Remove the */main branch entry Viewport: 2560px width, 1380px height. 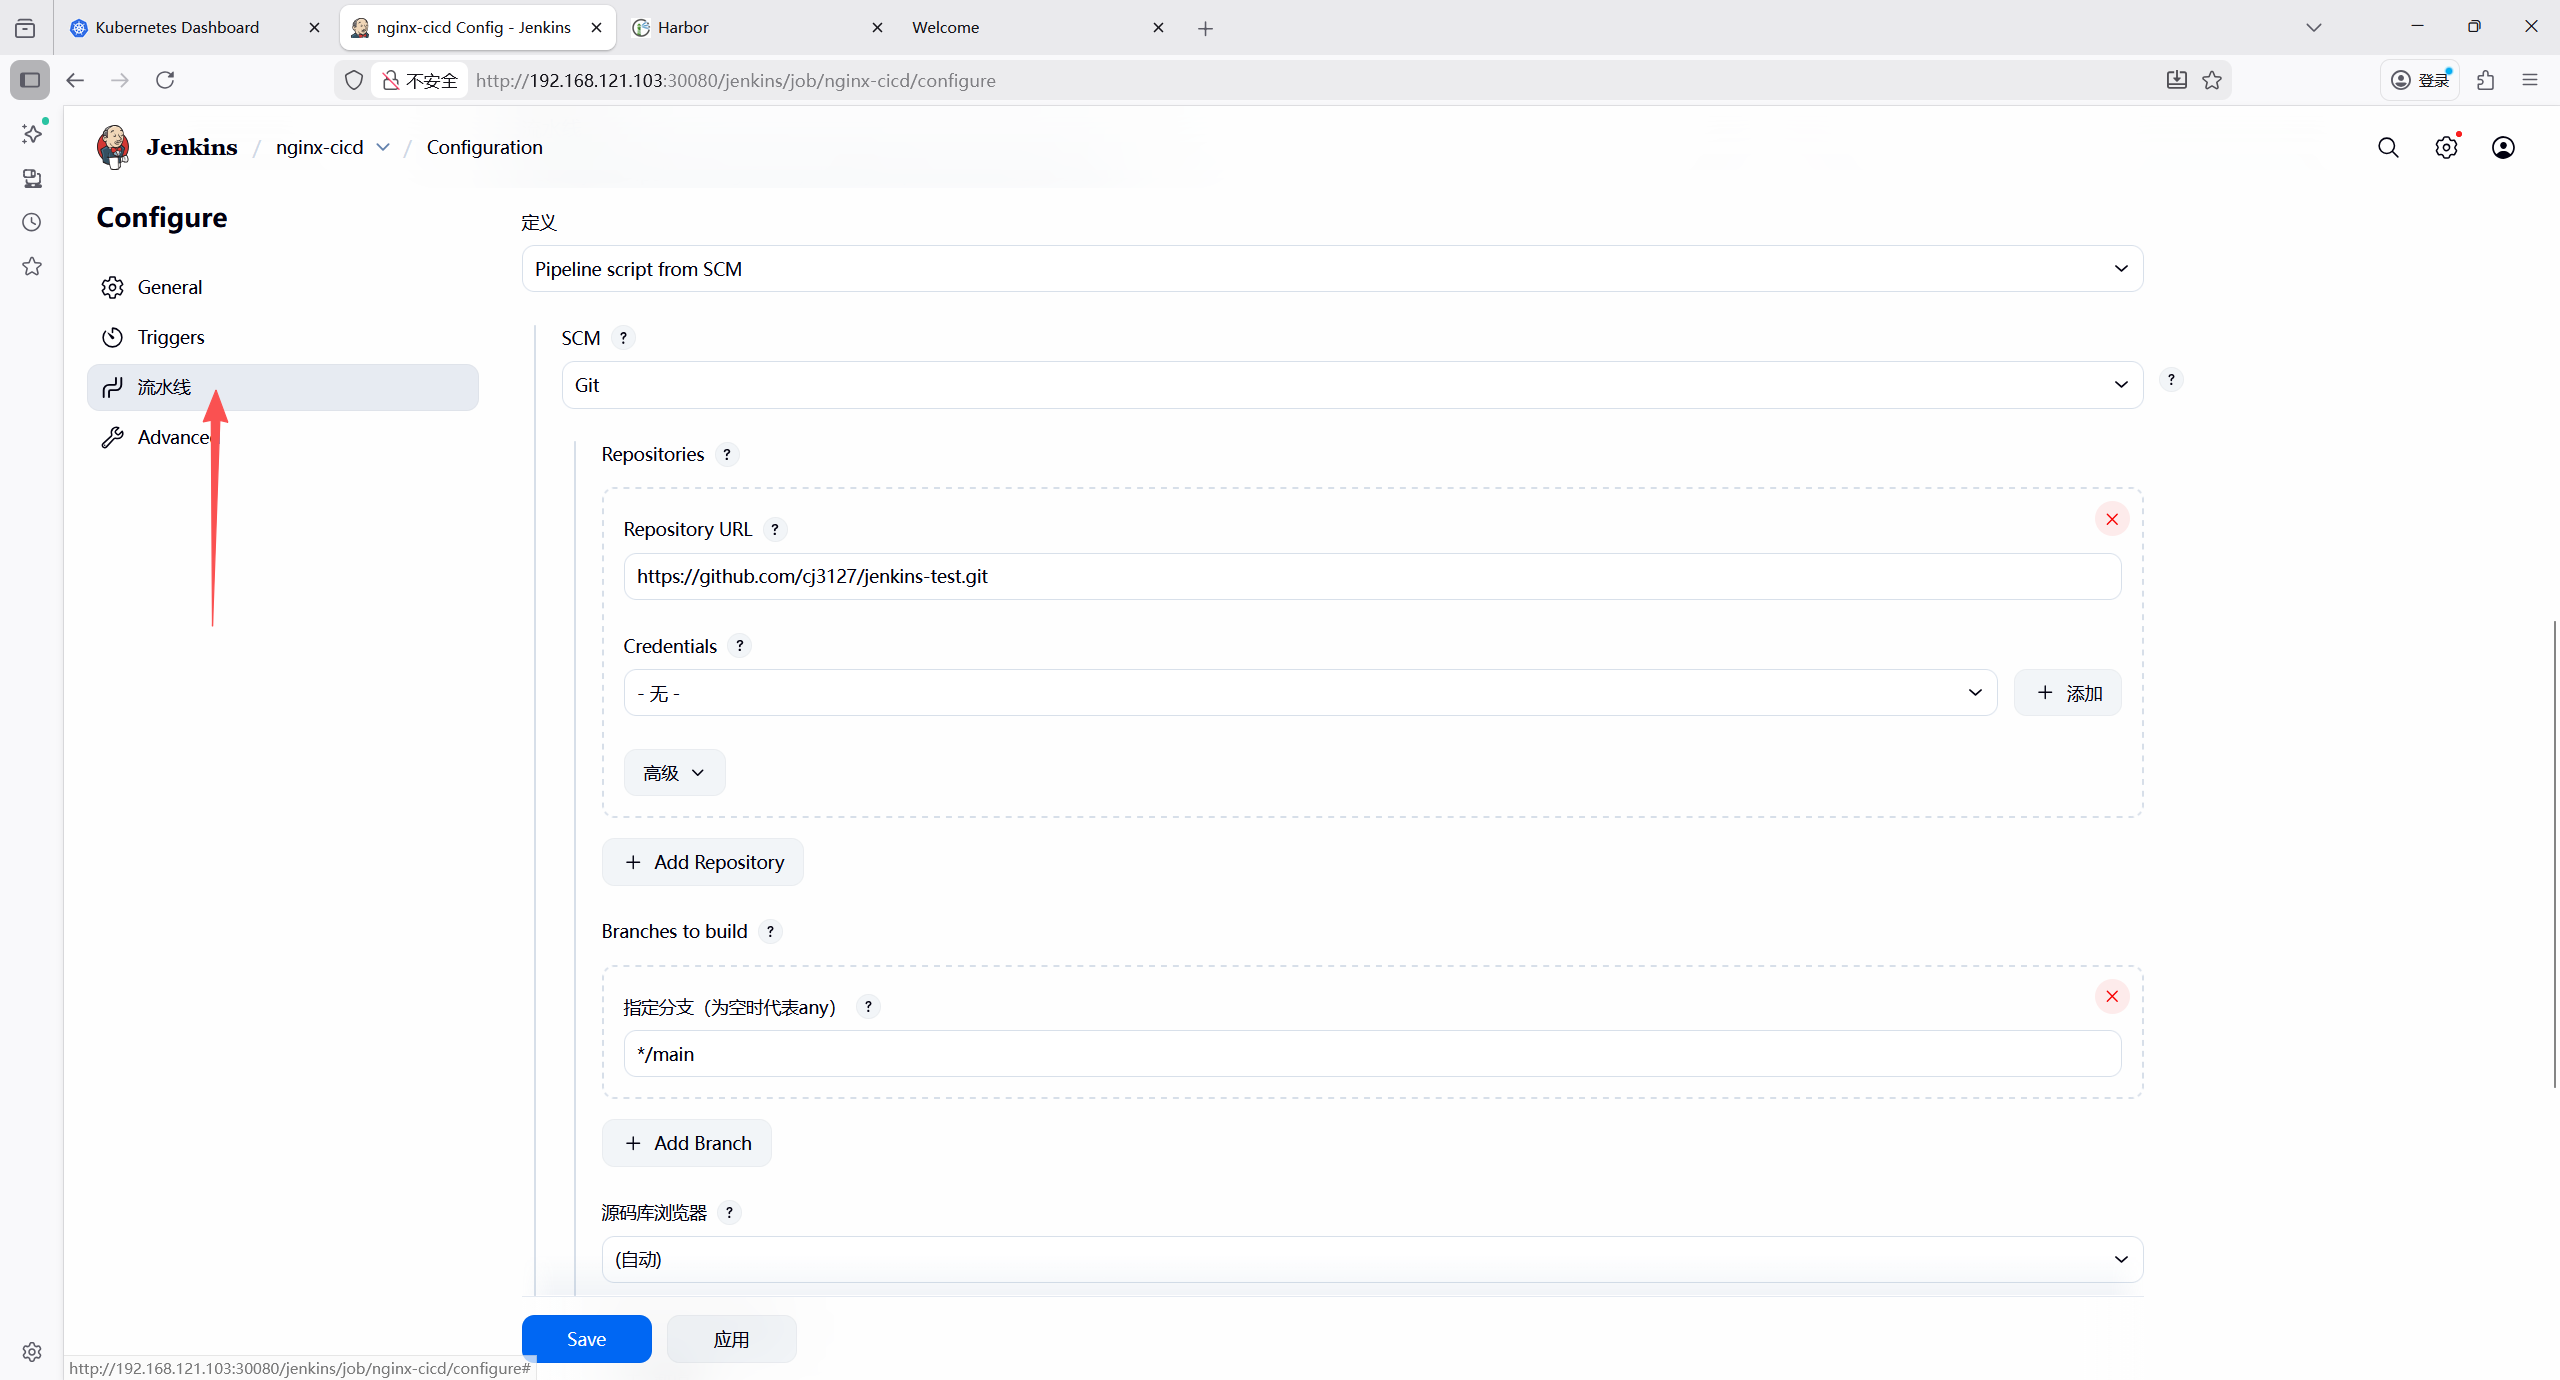pyautogui.click(x=2112, y=996)
